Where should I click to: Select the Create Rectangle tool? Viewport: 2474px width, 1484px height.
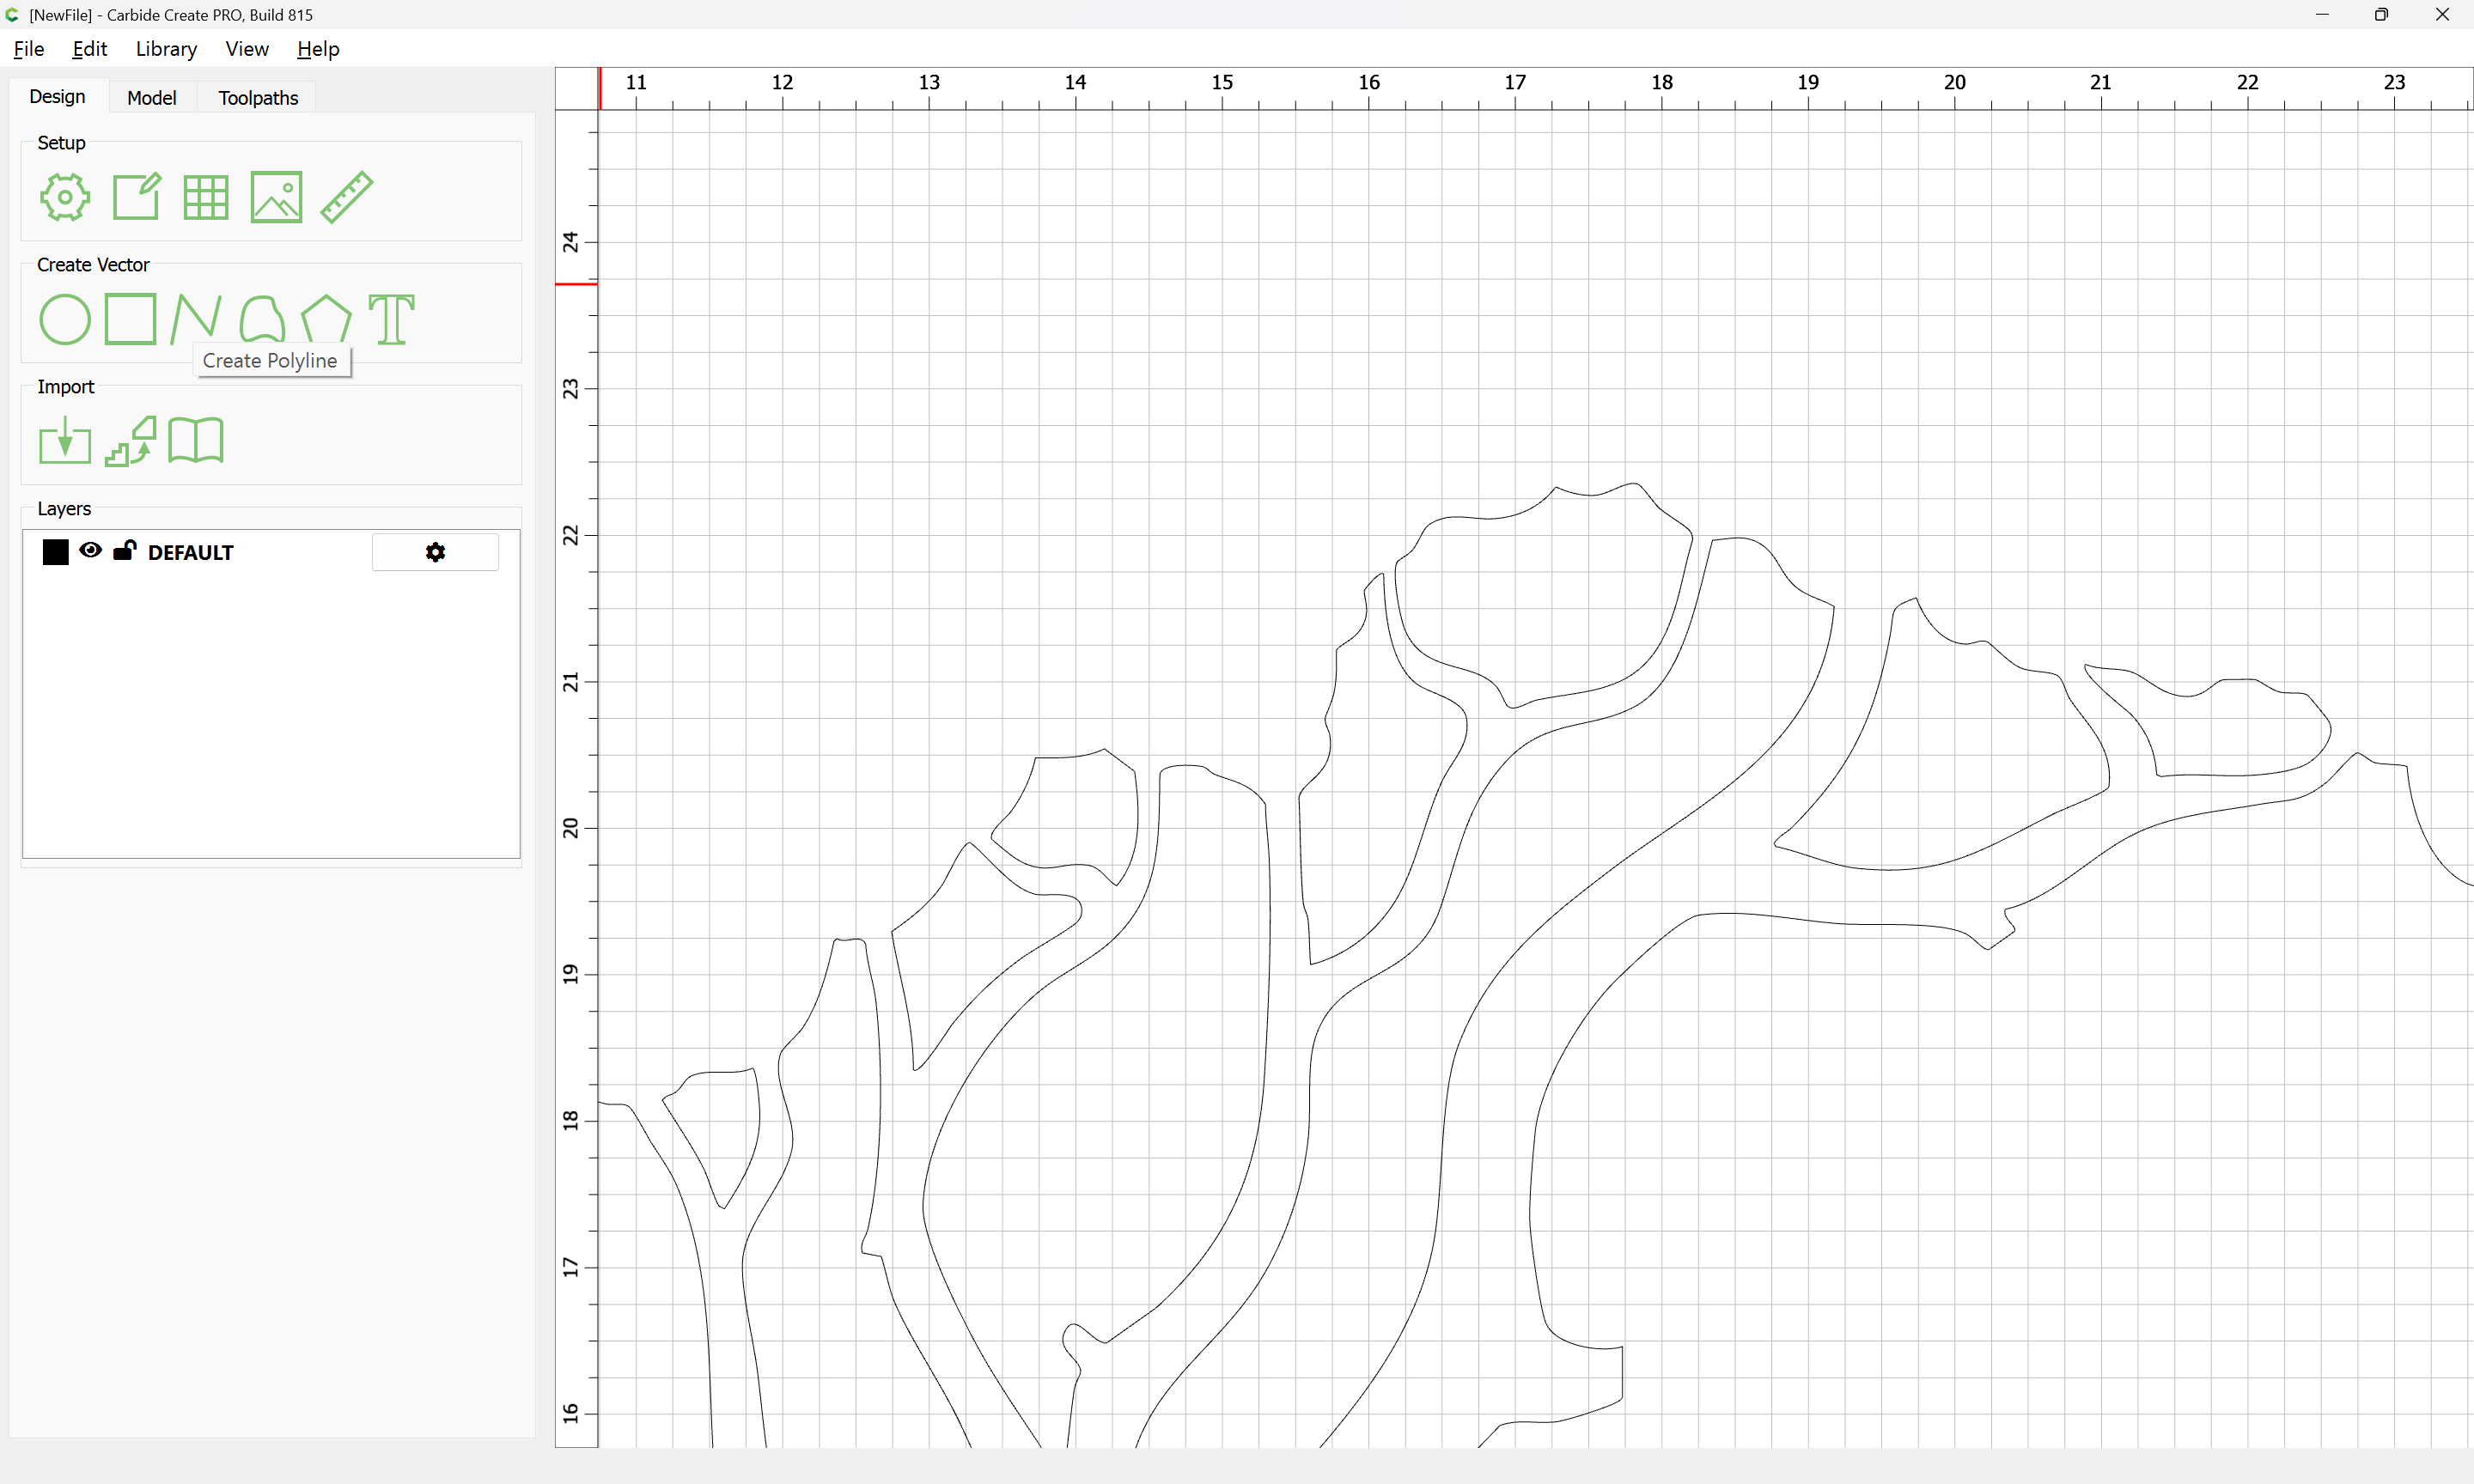click(131, 319)
